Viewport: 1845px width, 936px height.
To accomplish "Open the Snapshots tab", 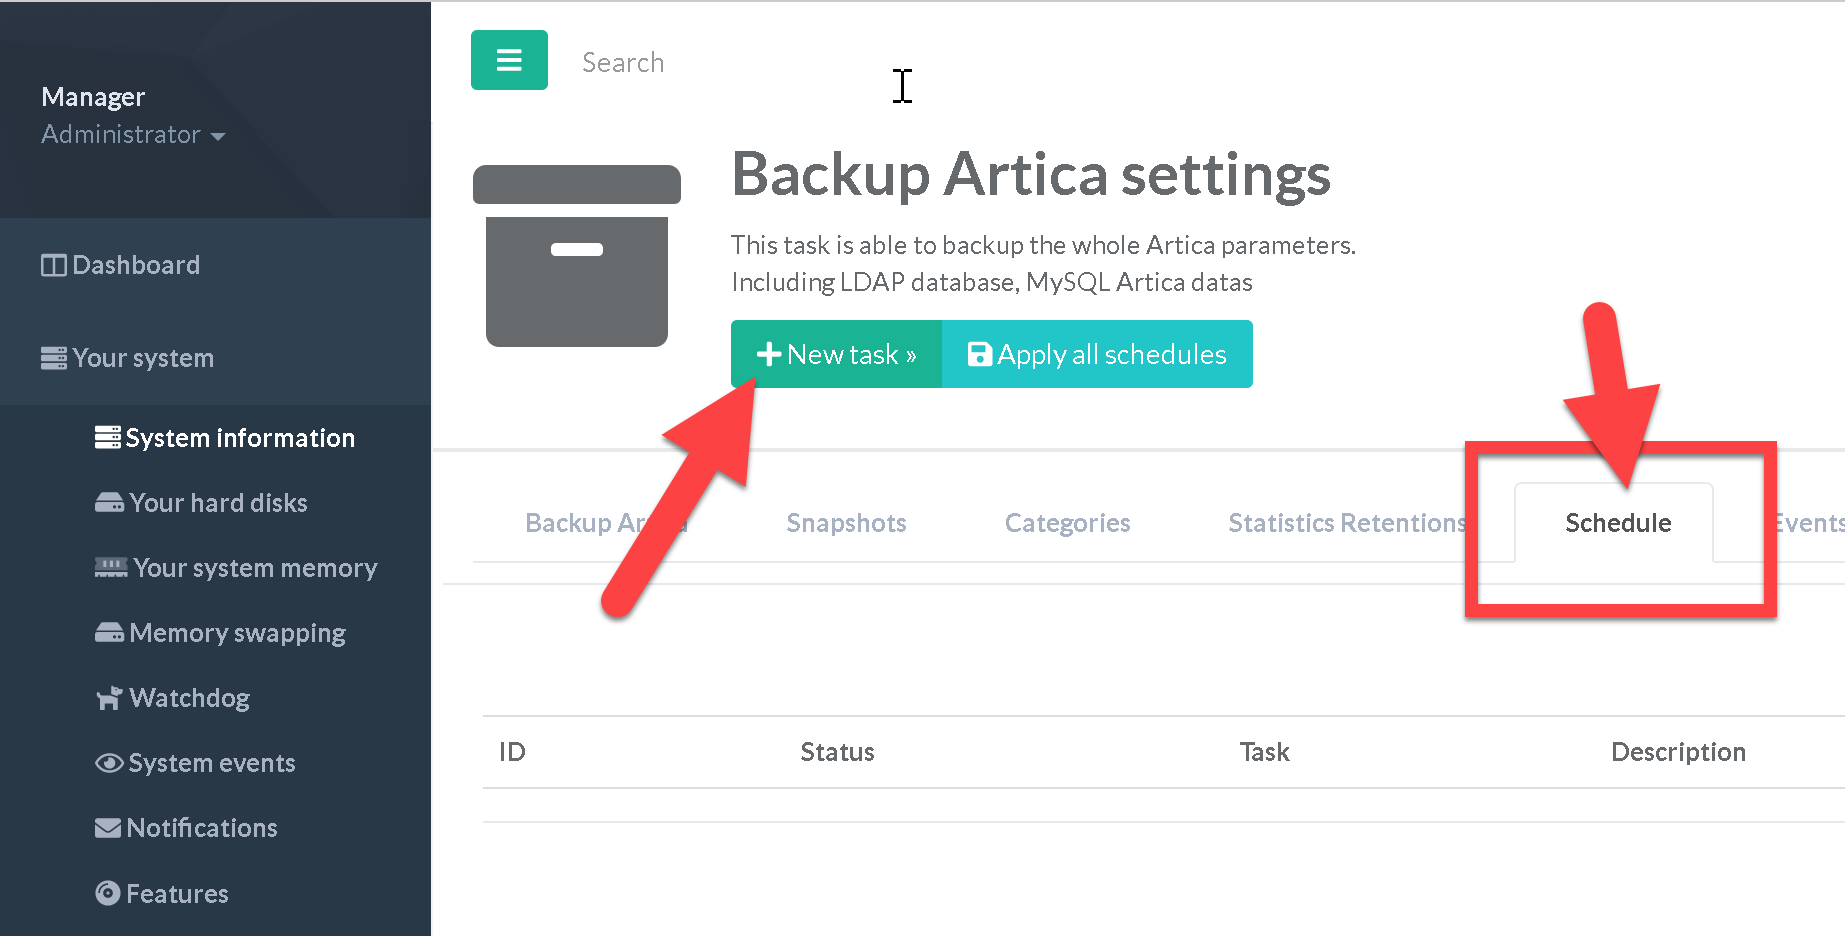I will [x=846, y=523].
